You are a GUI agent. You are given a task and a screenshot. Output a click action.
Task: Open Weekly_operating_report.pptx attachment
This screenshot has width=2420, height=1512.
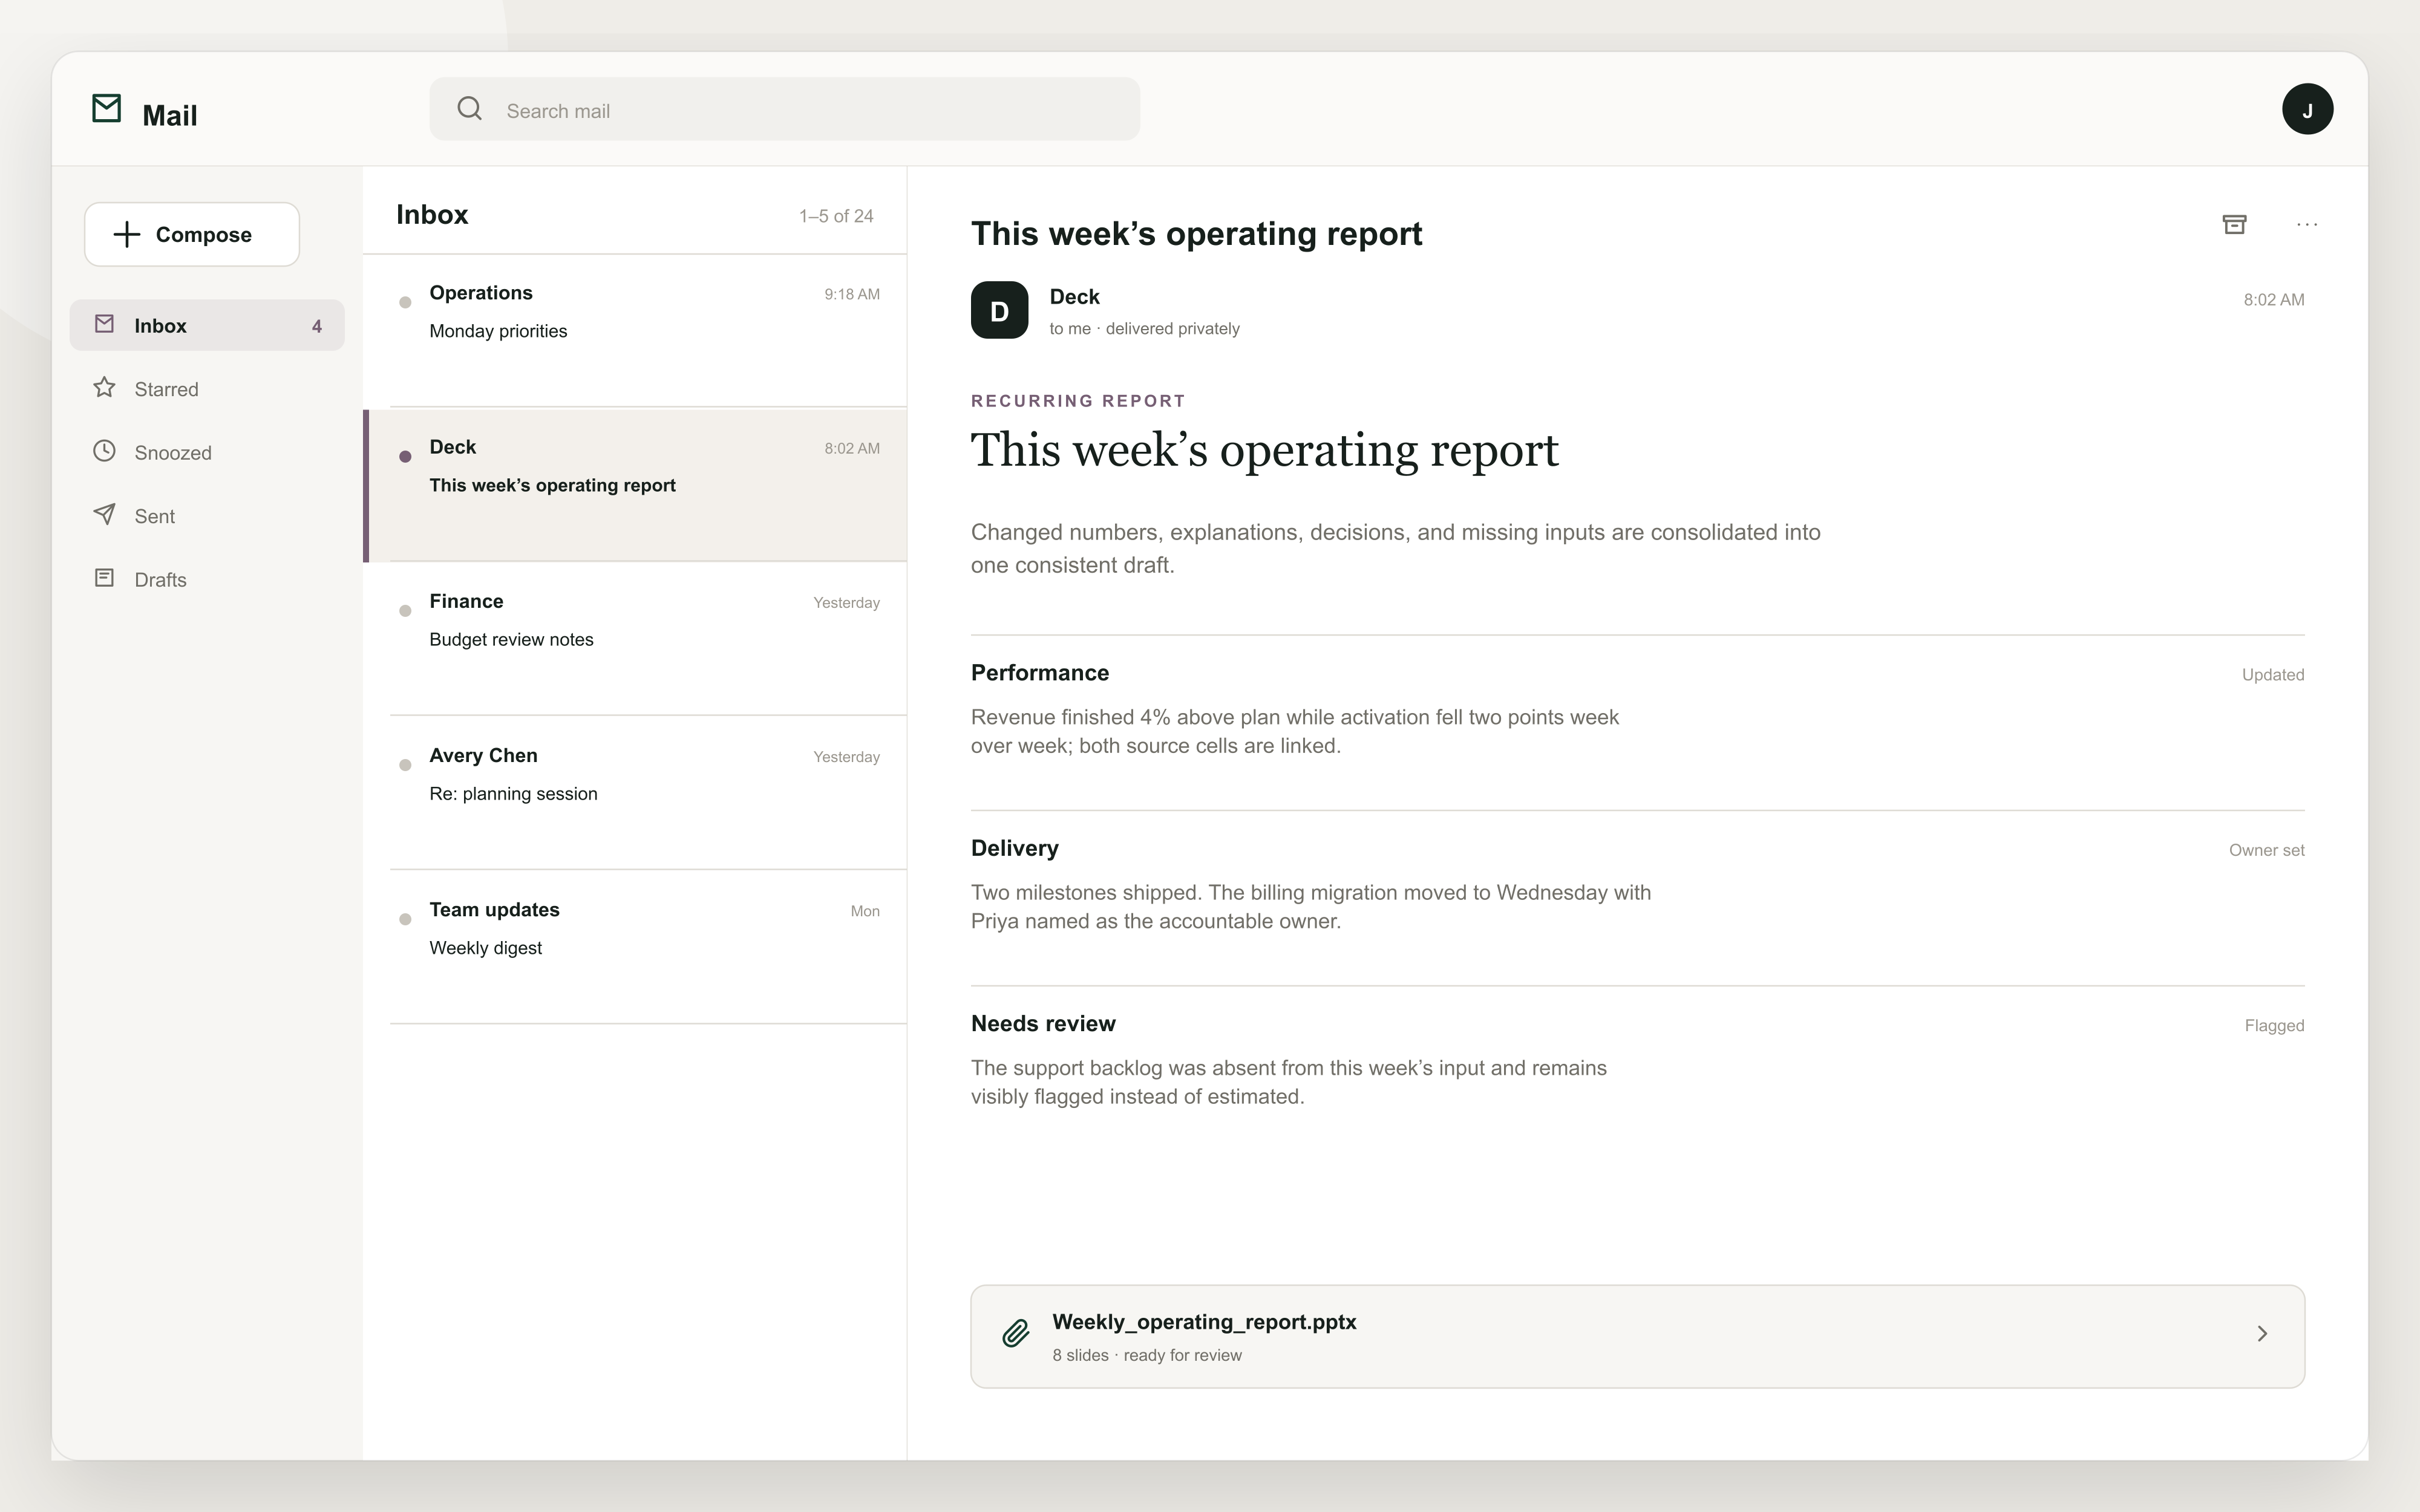(1637, 1336)
